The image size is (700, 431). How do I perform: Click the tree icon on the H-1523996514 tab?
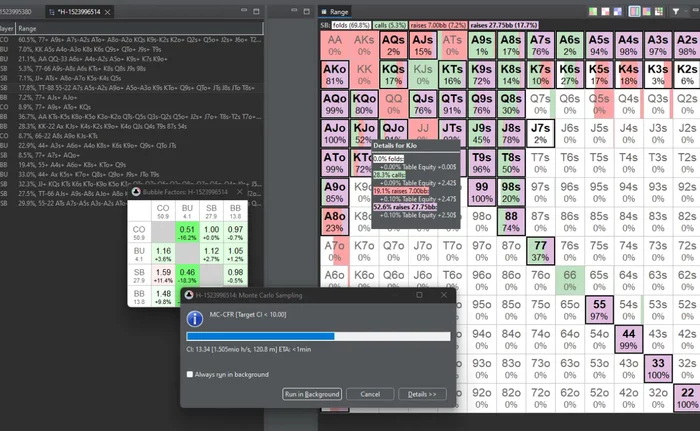tap(52, 12)
